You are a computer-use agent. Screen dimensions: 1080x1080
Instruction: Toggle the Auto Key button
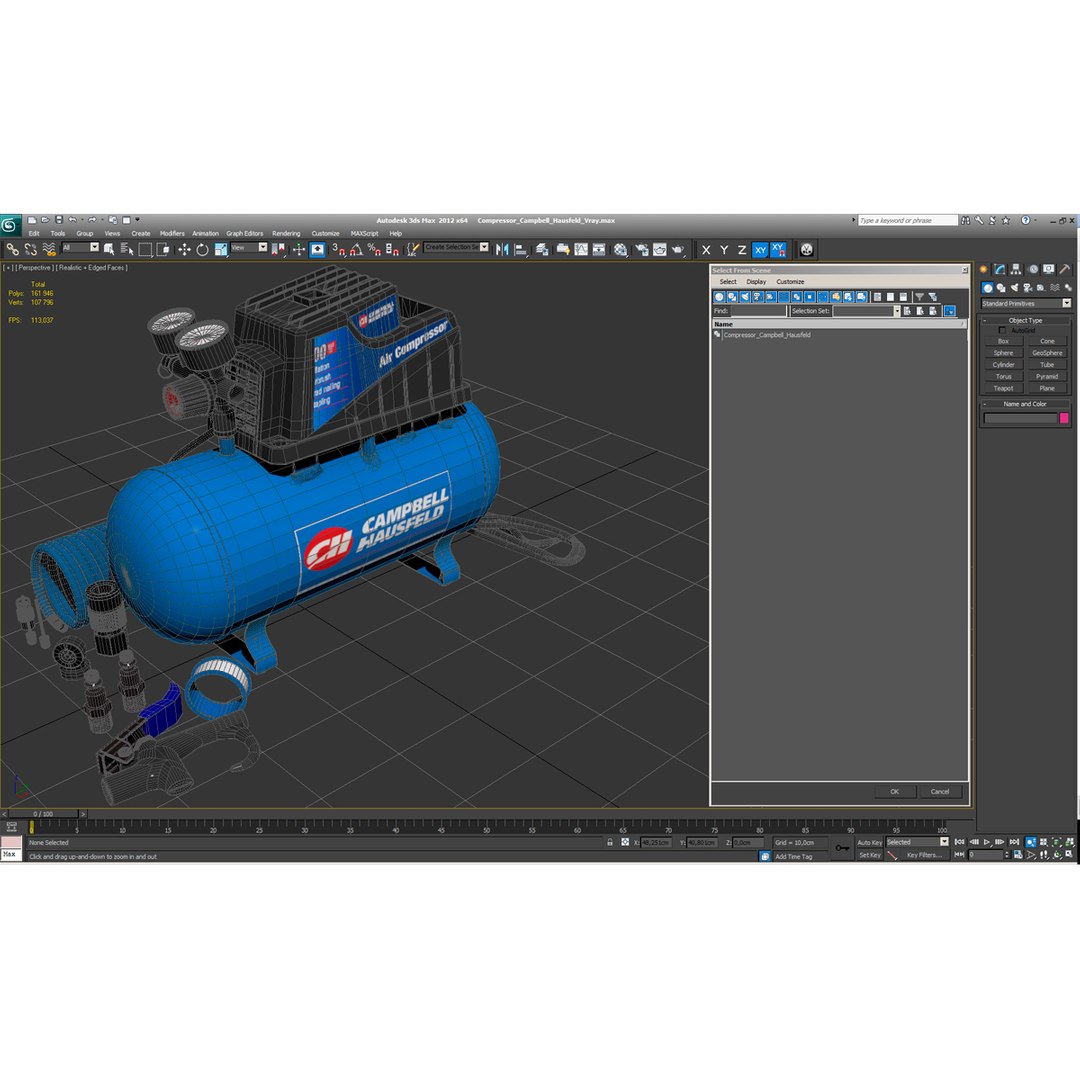(869, 842)
